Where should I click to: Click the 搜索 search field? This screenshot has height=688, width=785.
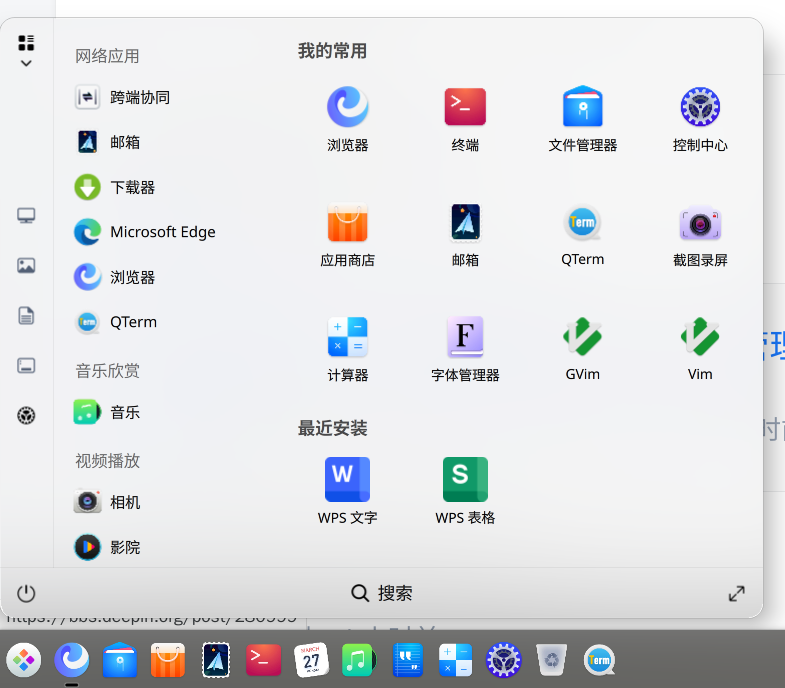pyautogui.click(x=381, y=593)
